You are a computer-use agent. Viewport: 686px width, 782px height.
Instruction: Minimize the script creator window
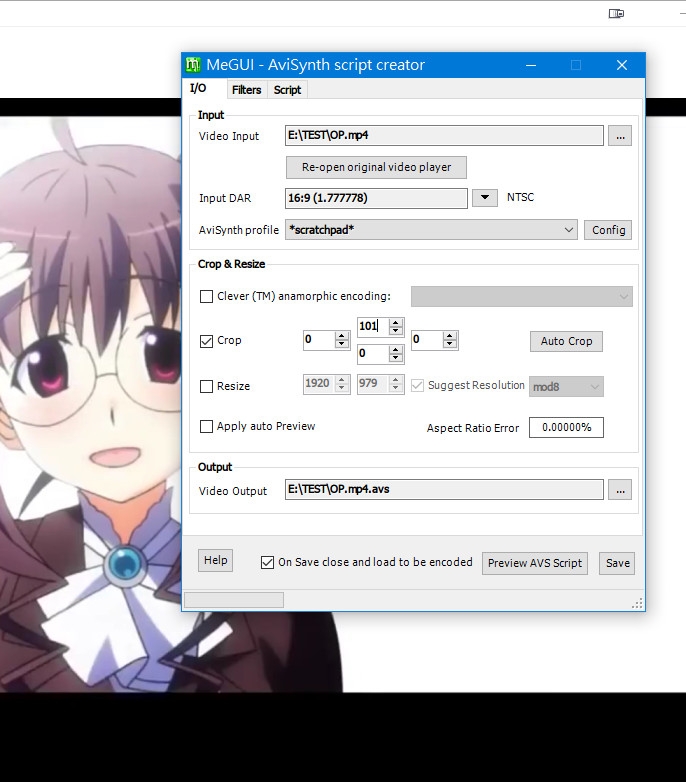(x=531, y=65)
